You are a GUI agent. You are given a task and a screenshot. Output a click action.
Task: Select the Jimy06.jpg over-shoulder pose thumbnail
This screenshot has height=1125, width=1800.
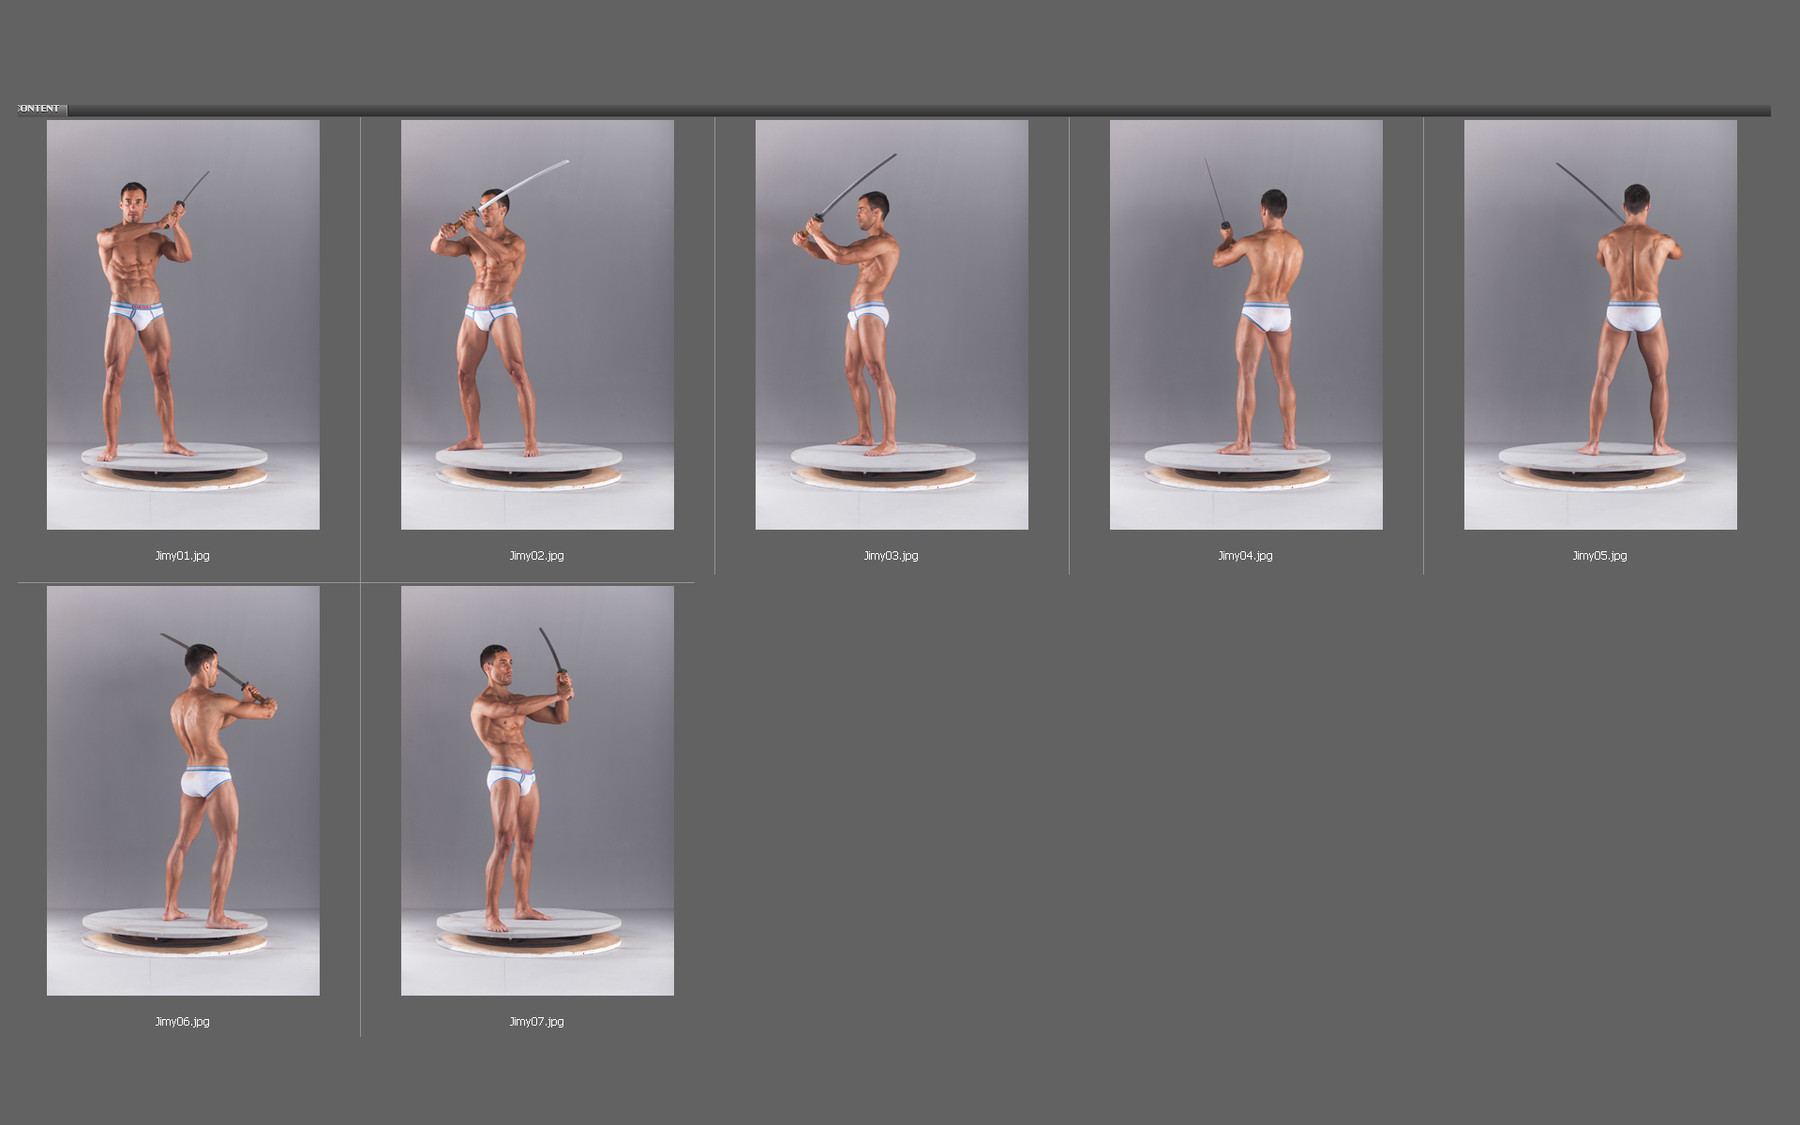(x=185, y=790)
